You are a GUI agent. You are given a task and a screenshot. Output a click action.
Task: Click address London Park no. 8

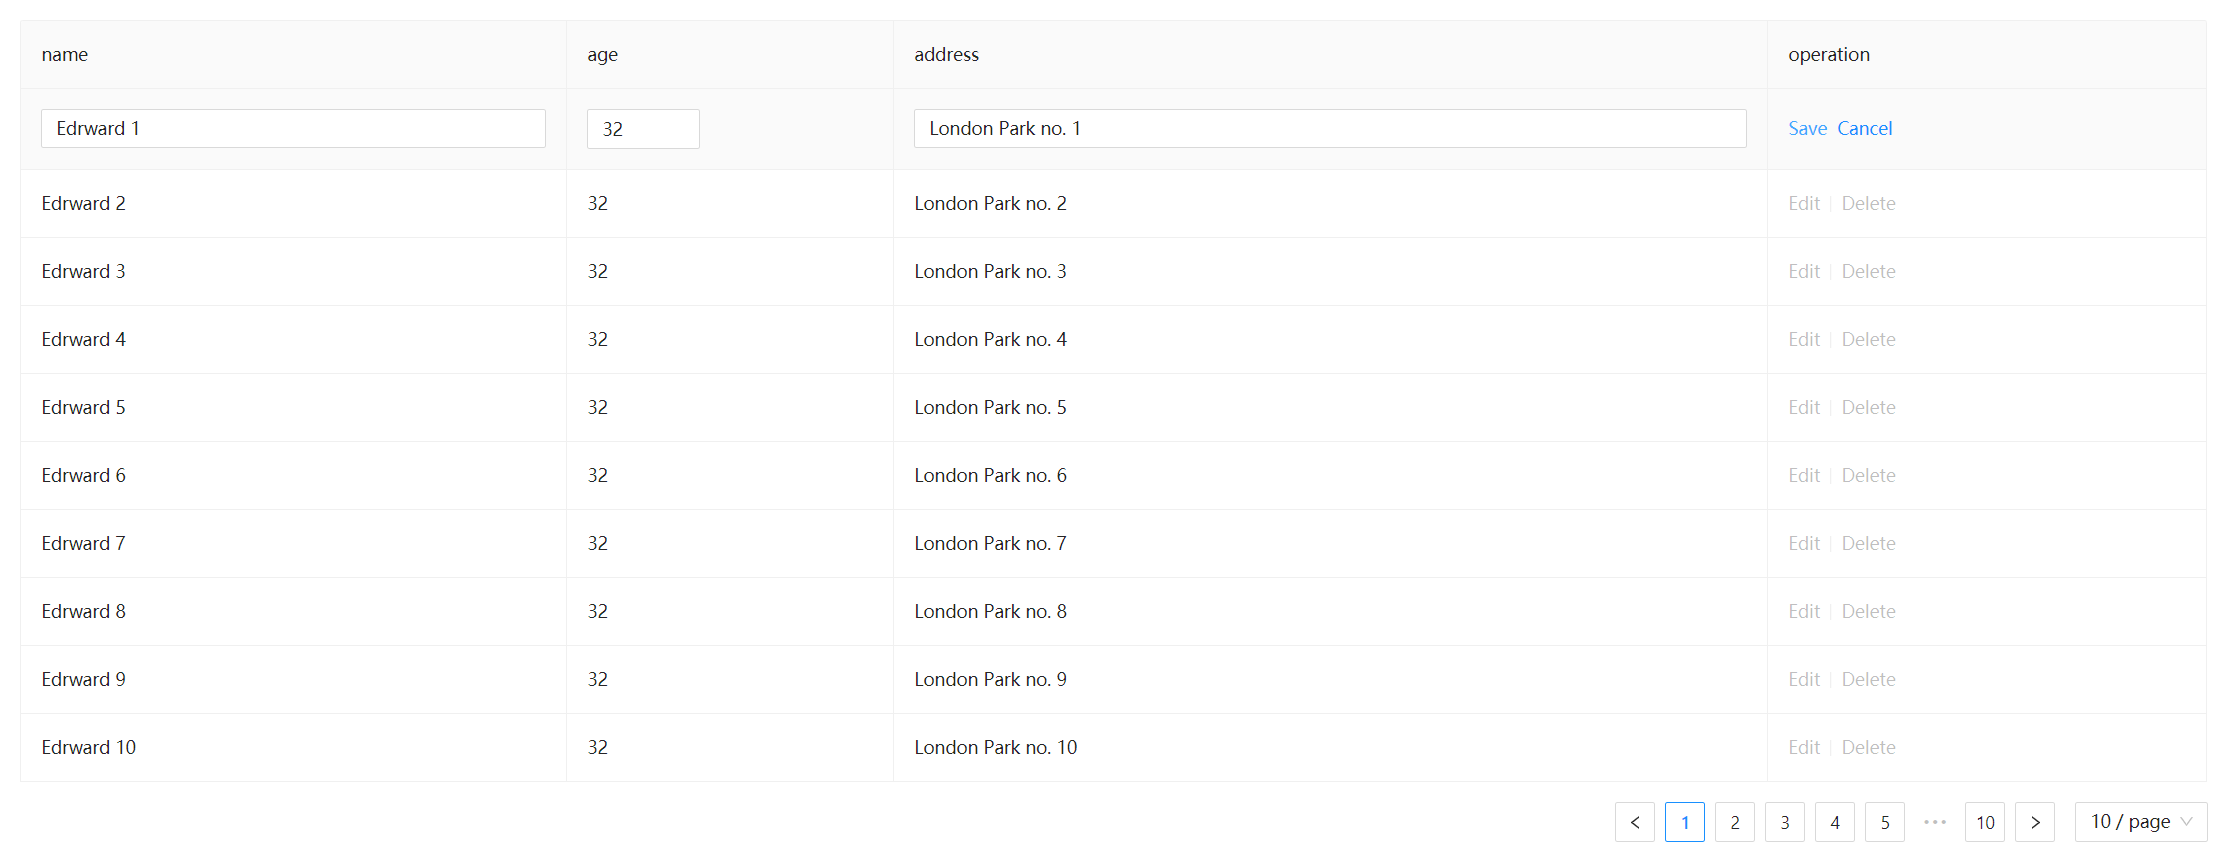990,612
